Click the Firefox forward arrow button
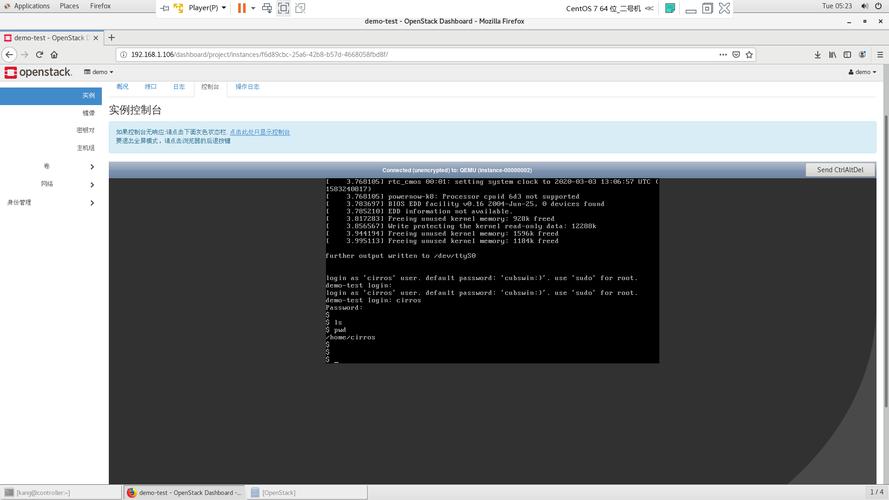This screenshot has height=500, width=889. coord(24,54)
